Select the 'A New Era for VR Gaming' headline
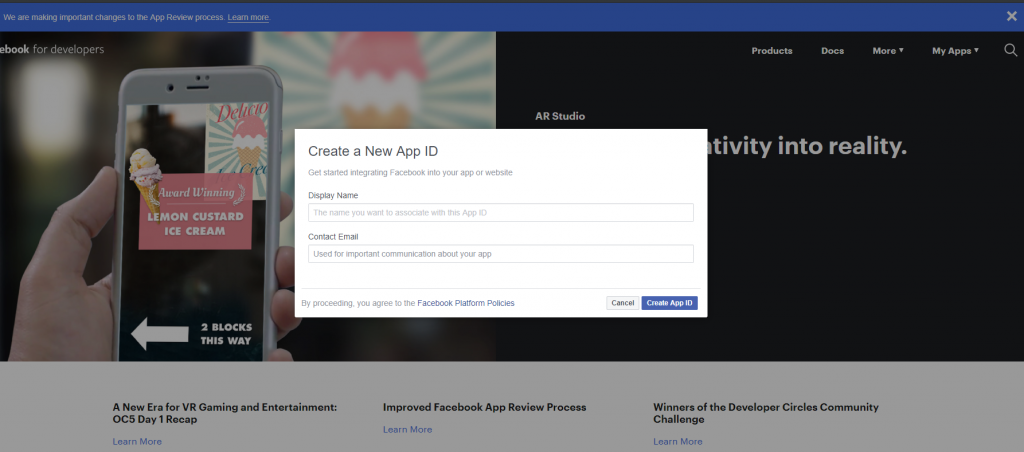This screenshot has height=452, width=1024. point(225,413)
